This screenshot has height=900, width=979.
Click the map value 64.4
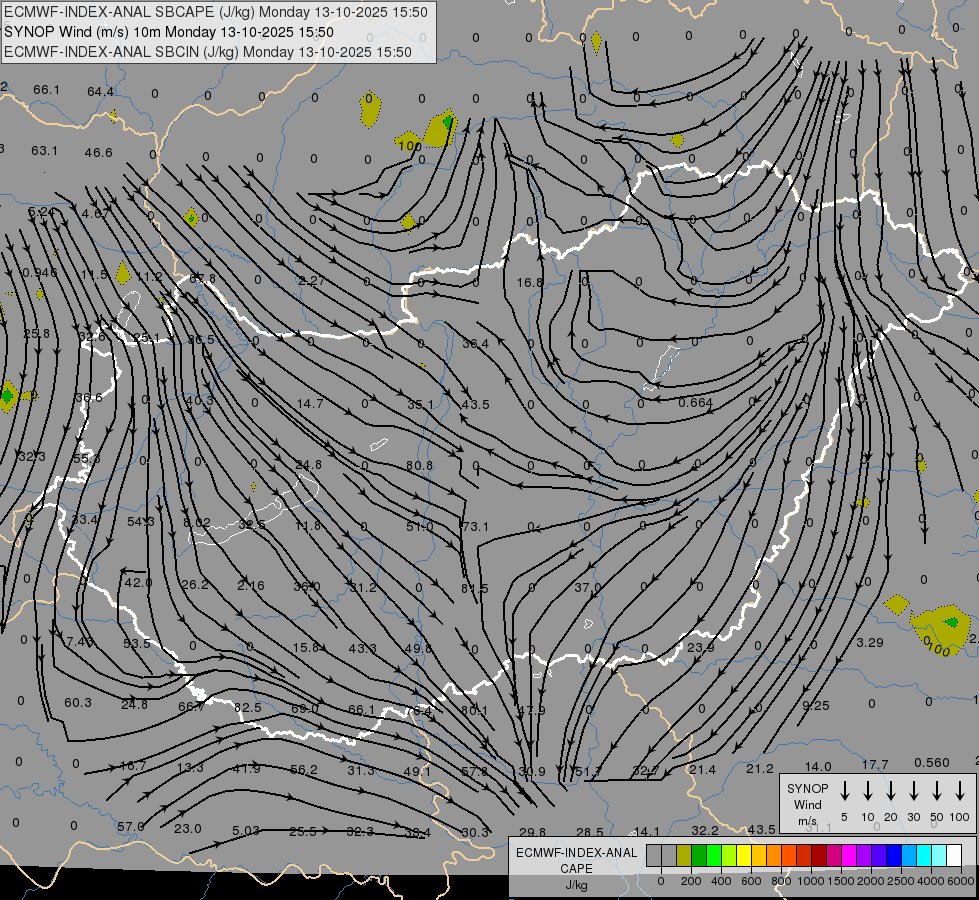101,92
